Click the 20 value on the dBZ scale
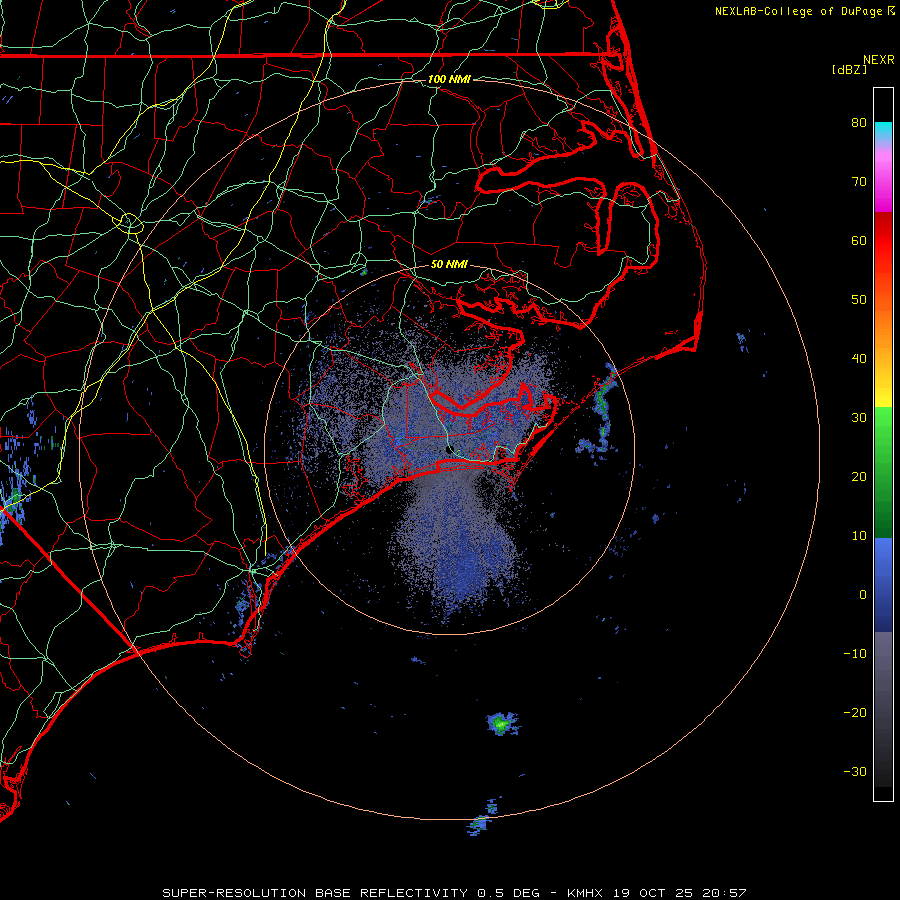The height and width of the screenshot is (900, 900). pyautogui.click(x=859, y=477)
